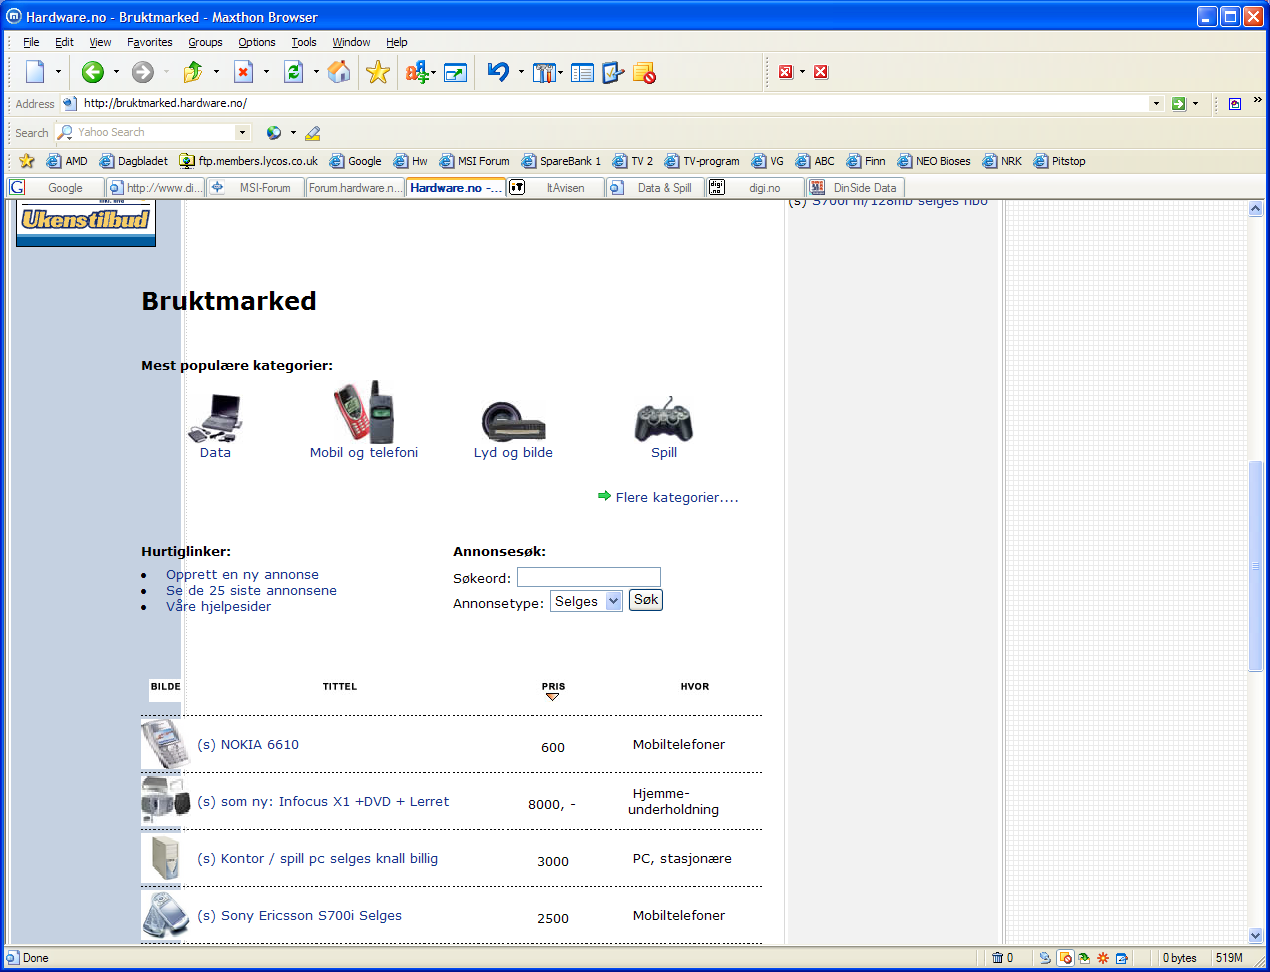
Task: Click the orange sun icon in status bar
Action: coord(1103,958)
